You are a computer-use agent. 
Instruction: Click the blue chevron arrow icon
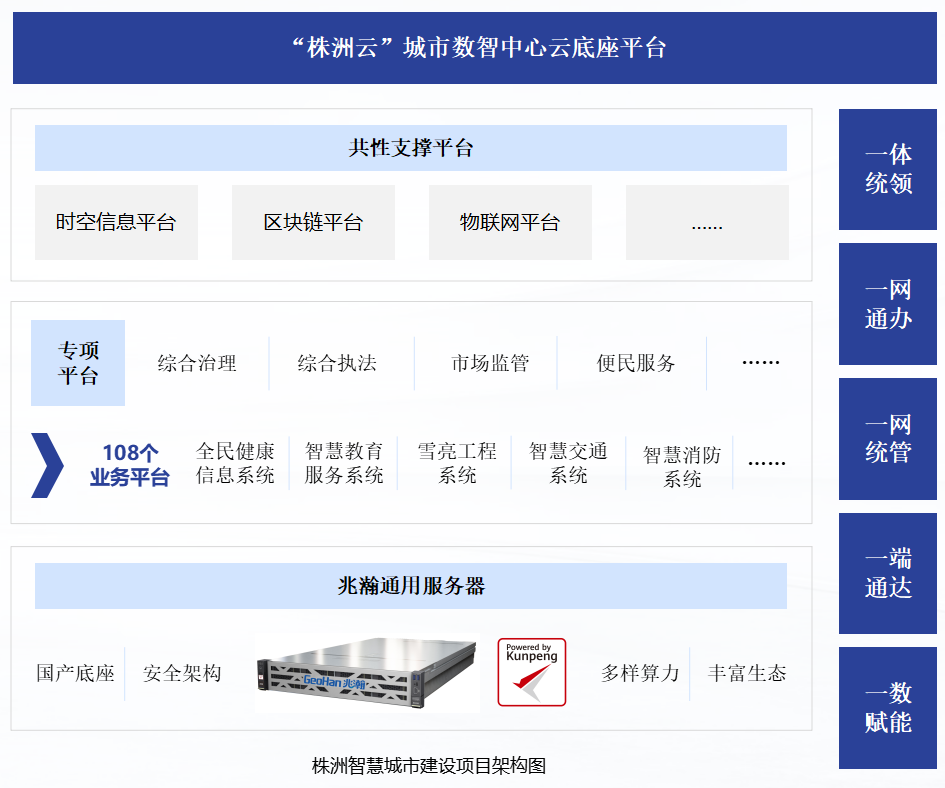(x=47, y=465)
